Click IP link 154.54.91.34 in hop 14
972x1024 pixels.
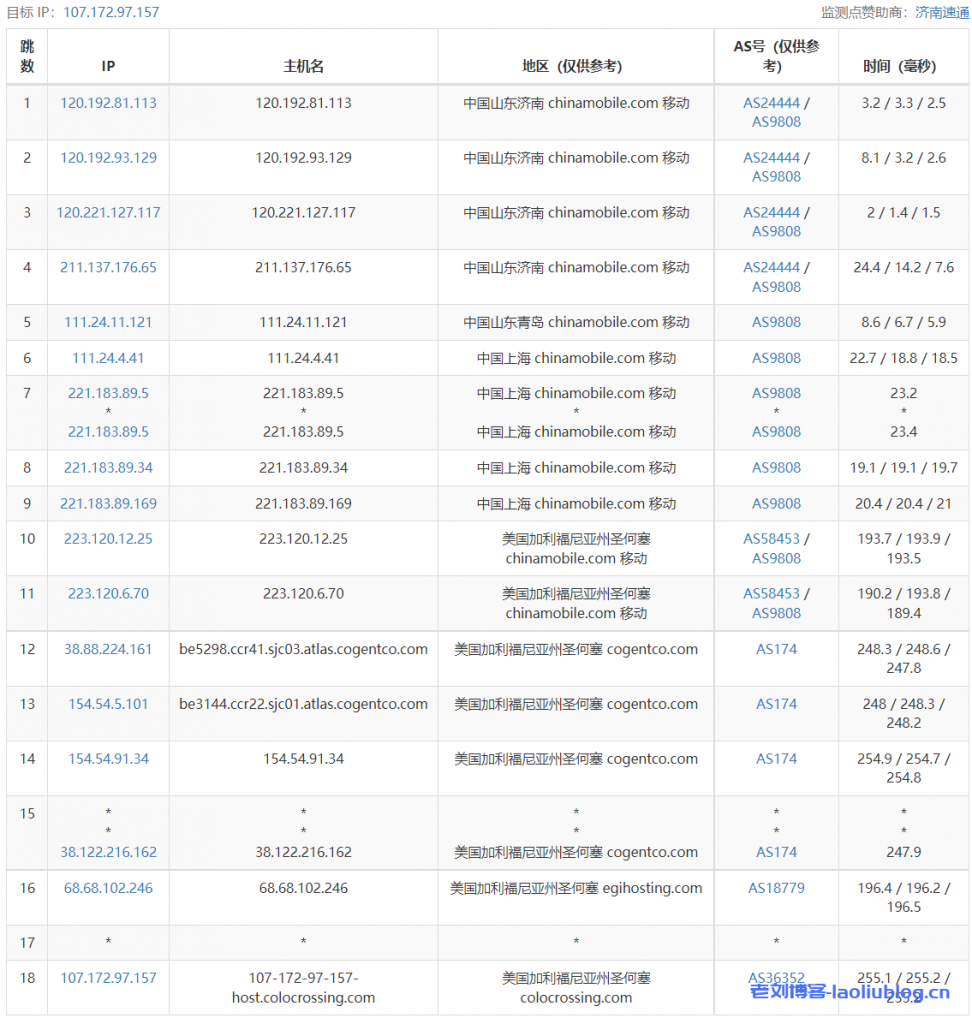107,758
